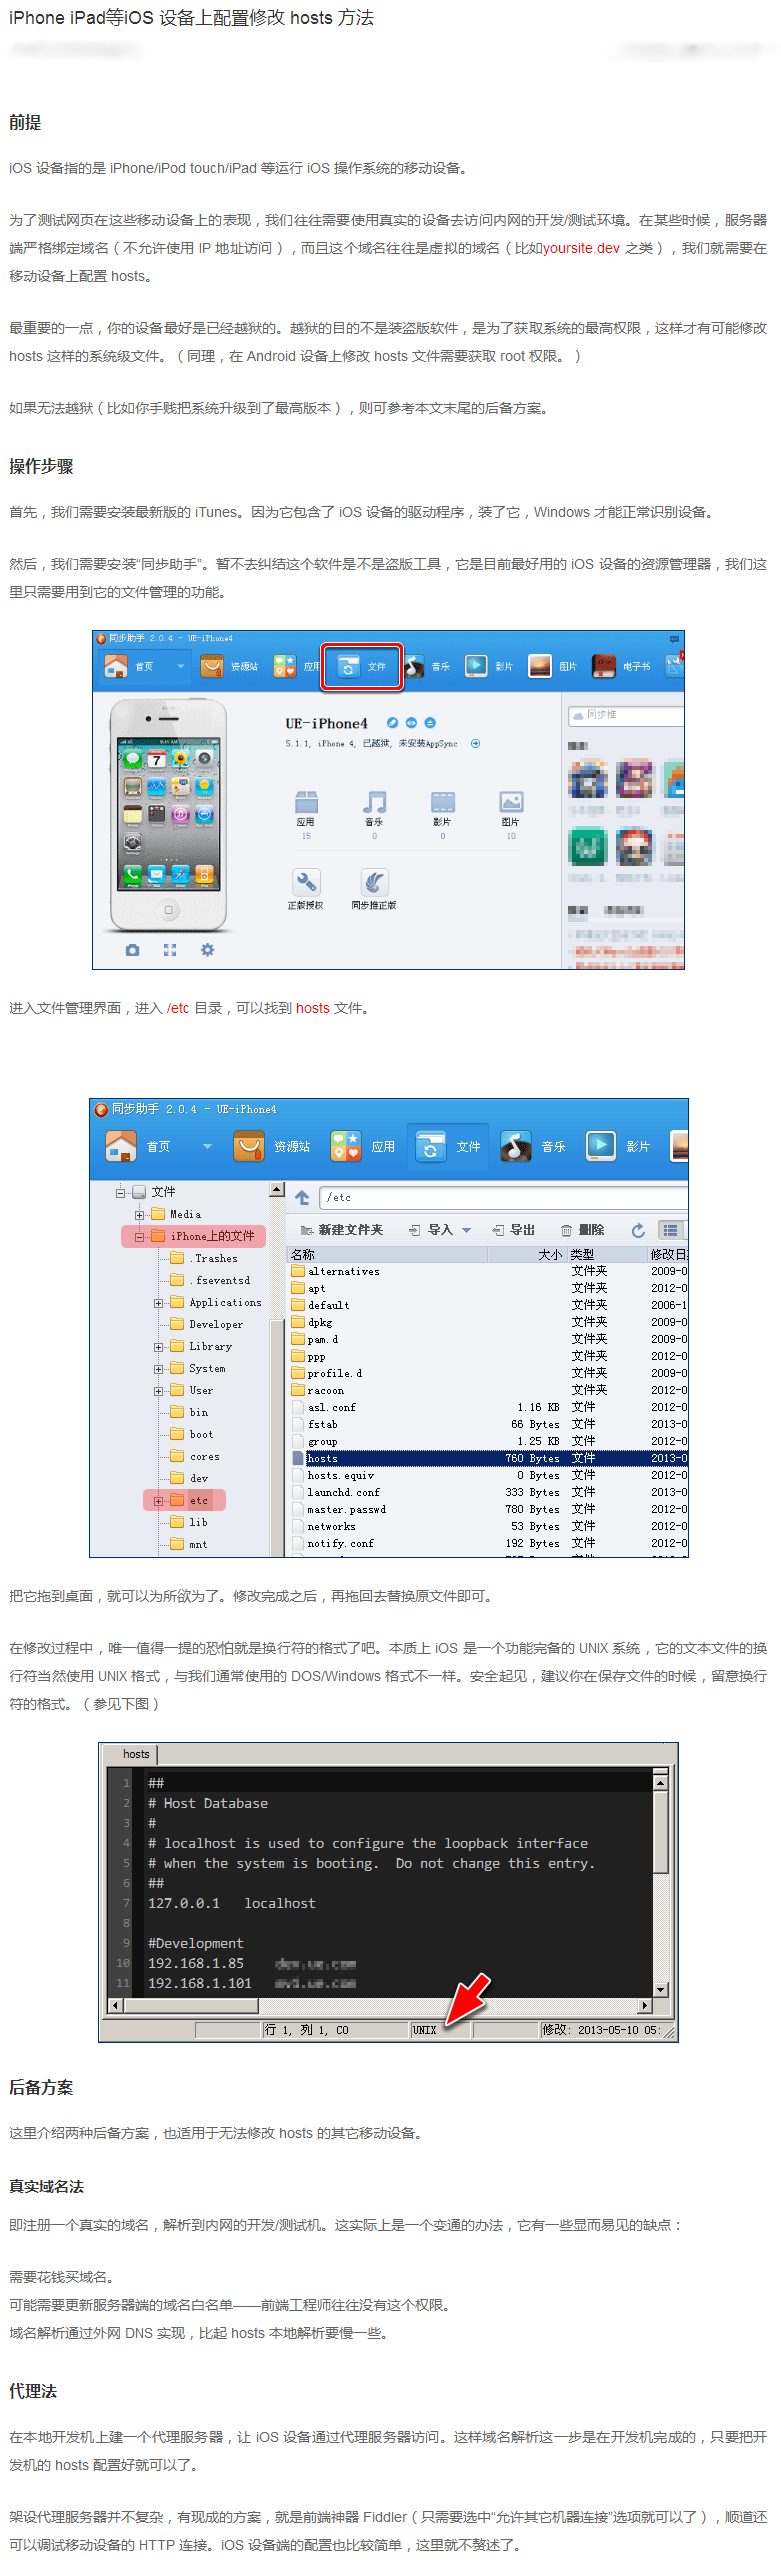Open the 影片 category under UE-iPhone4
The image size is (781, 2566).
coord(443,813)
